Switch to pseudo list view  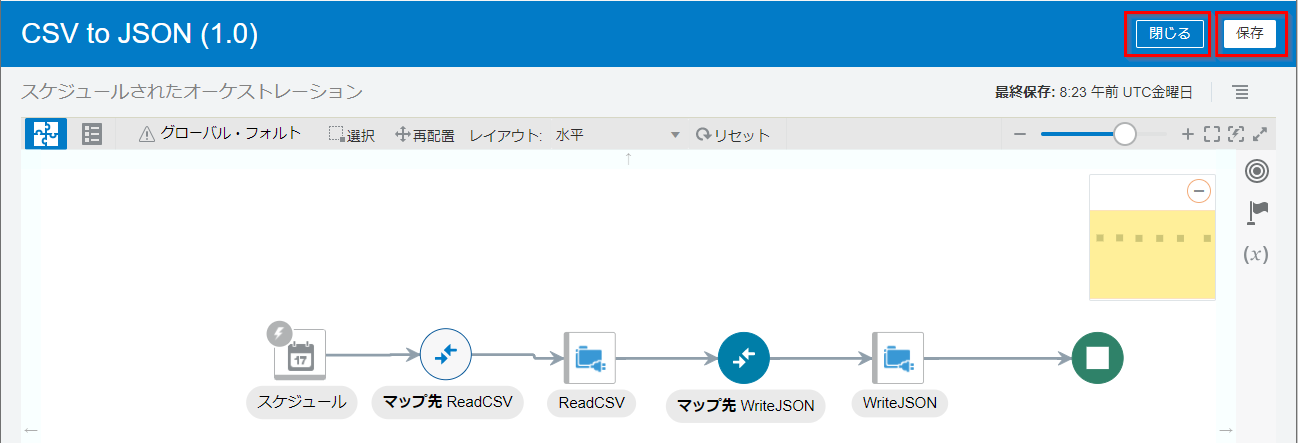tap(92, 134)
